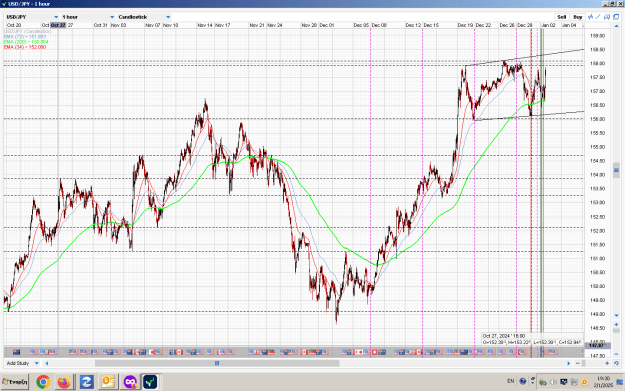Open the trading platform taskbar icon
This screenshot has height=391, width=625.
[151, 382]
